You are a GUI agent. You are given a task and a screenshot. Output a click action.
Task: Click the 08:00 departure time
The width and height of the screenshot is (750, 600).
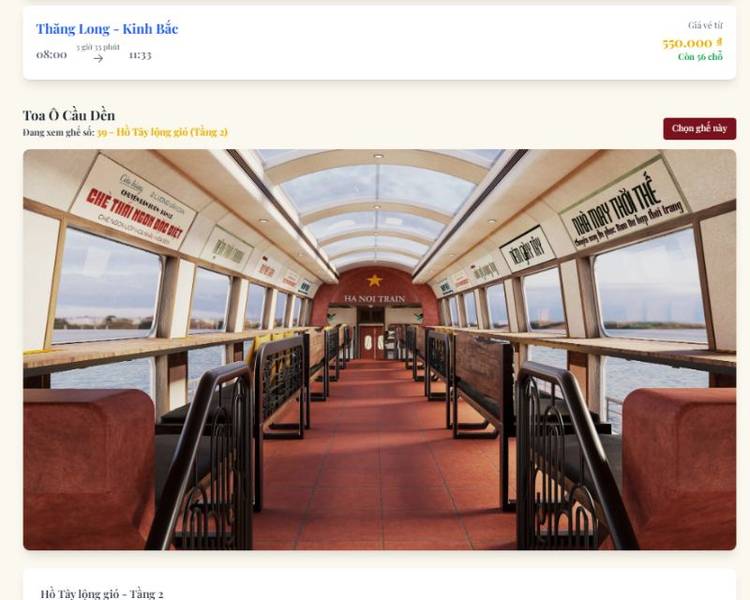click(52, 55)
